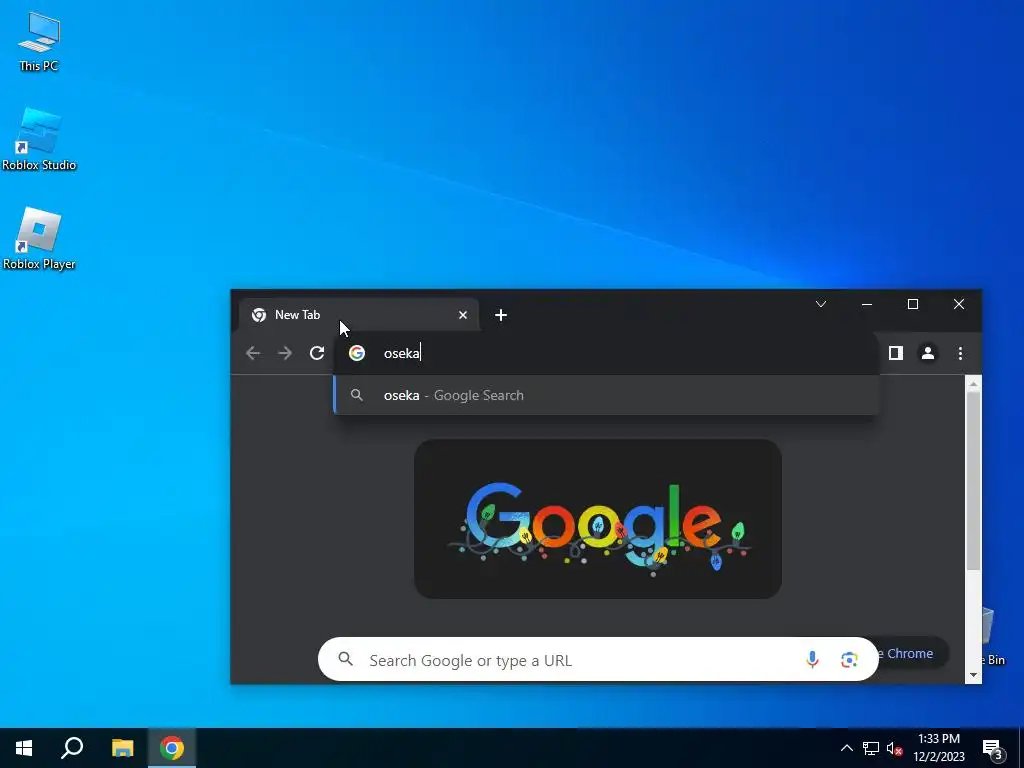Start voice search with microphone icon
This screenshot has height=768, width=1024.
click(x=812, y=660)
